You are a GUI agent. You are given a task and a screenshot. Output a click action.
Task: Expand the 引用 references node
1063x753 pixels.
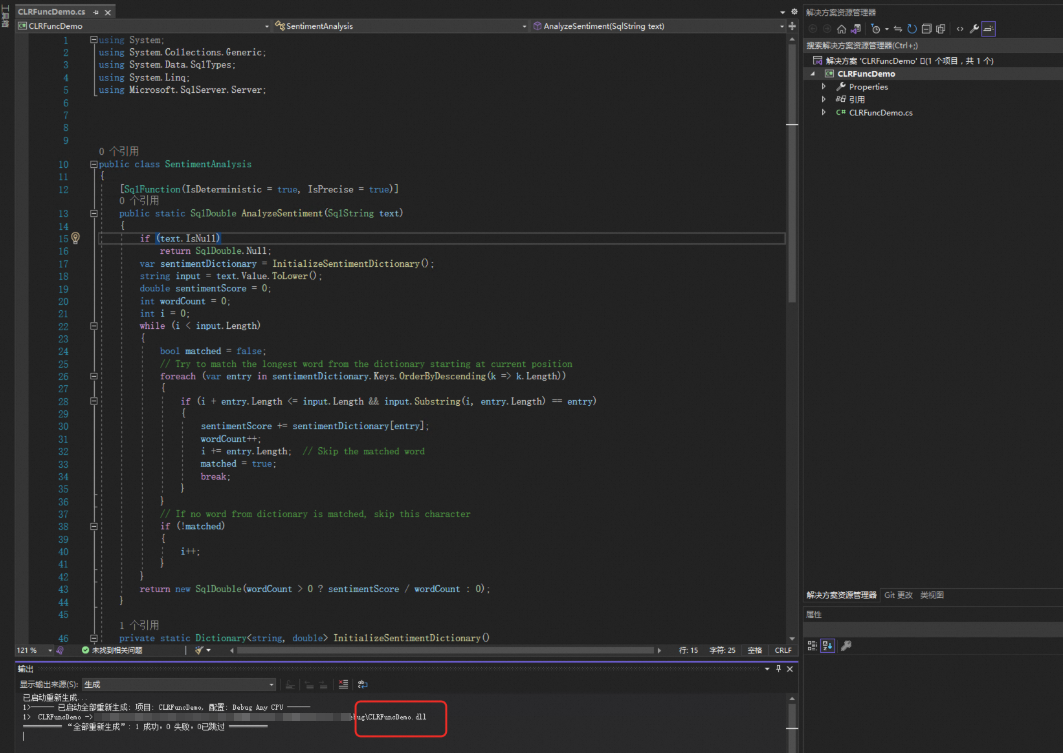point(824,100)
